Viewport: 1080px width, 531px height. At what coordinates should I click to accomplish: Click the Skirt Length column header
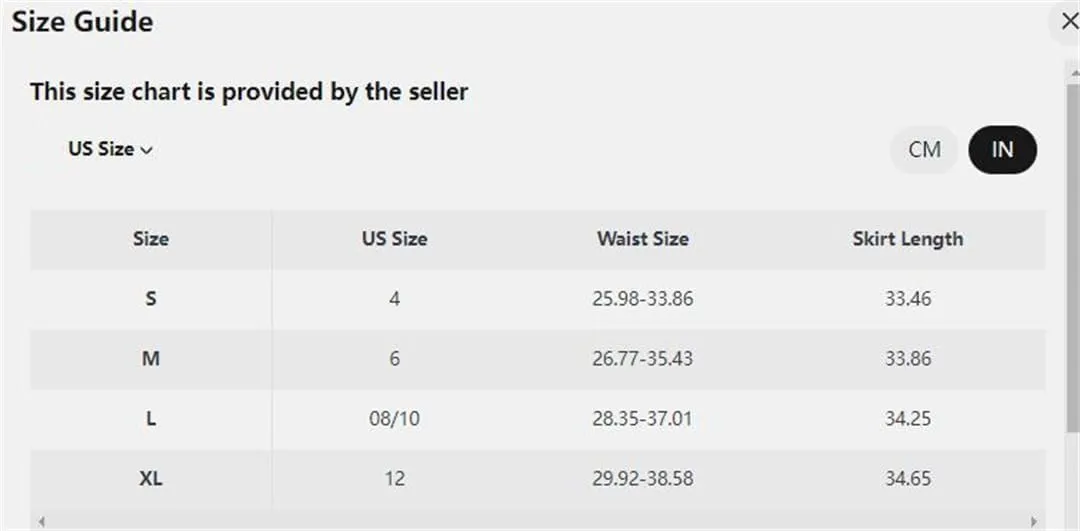tap(908, 239)
